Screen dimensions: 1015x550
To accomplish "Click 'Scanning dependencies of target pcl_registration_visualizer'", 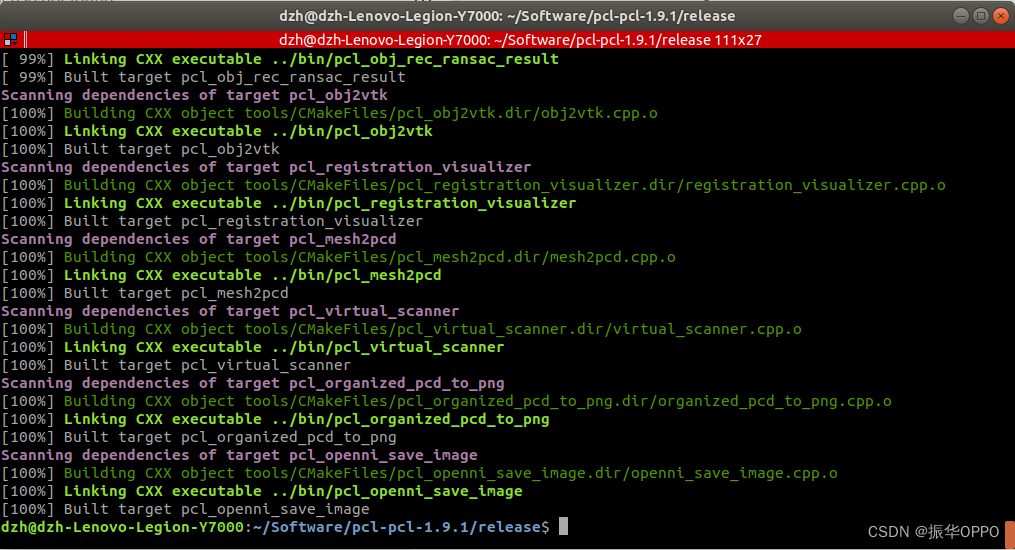I will pos(266,167).
